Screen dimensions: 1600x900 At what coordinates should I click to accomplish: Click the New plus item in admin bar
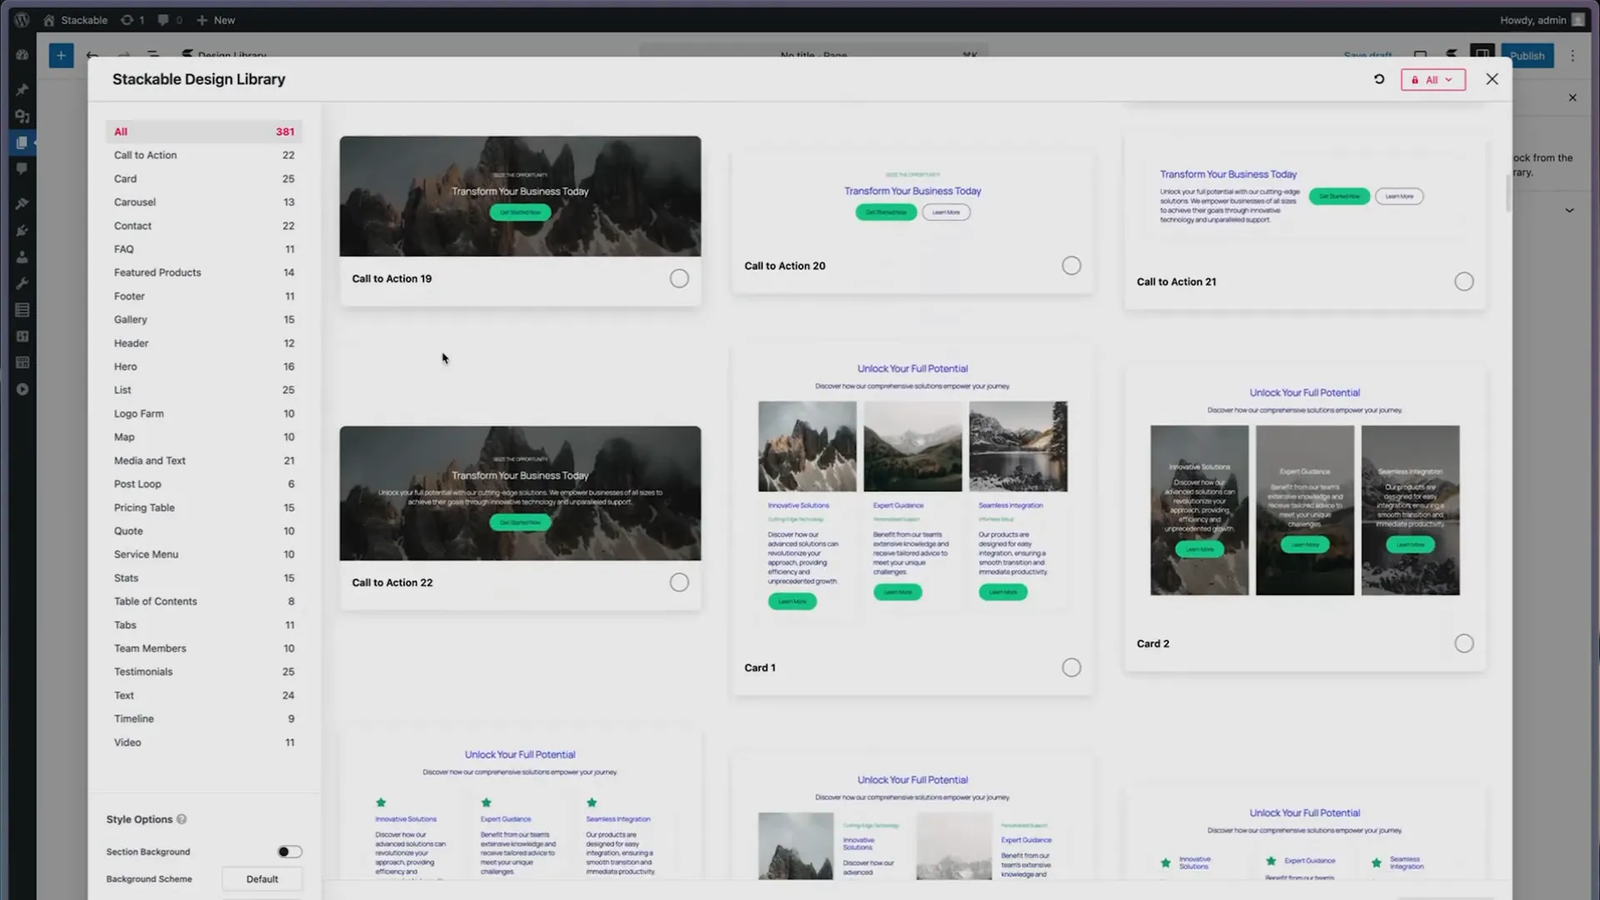[216, 20]
